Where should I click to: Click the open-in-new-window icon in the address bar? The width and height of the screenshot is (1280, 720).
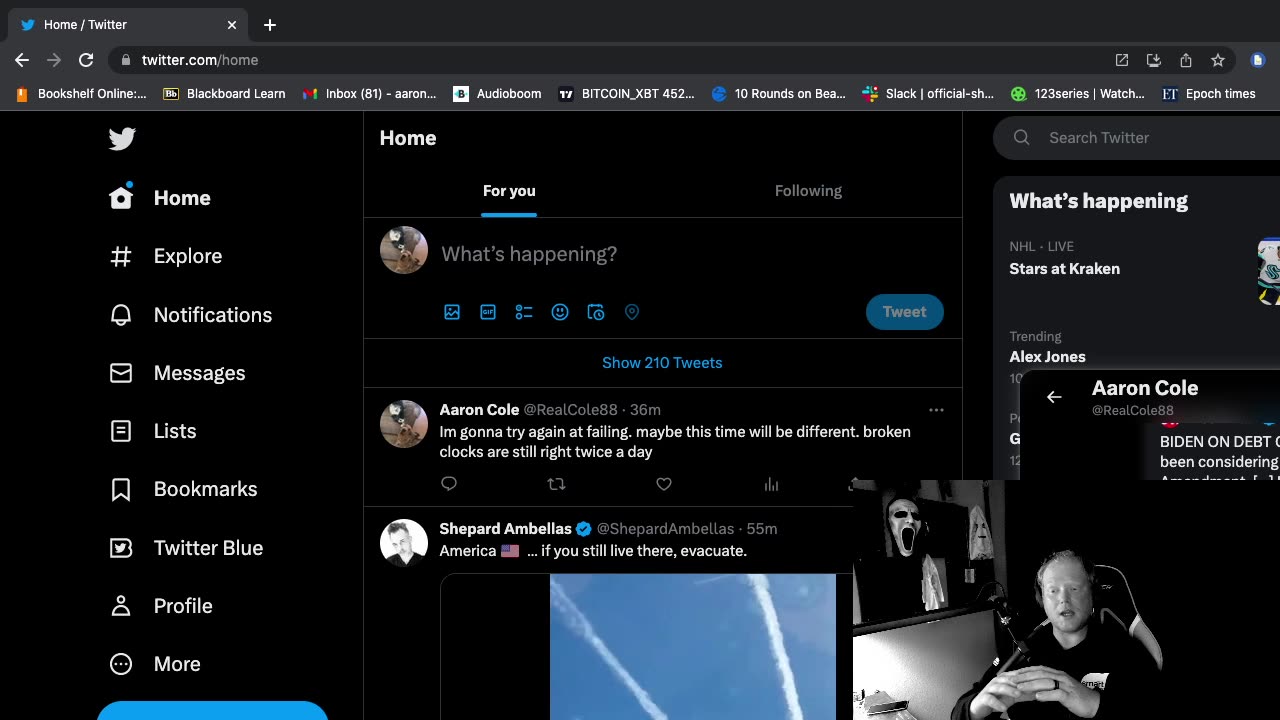[1122, 60]
